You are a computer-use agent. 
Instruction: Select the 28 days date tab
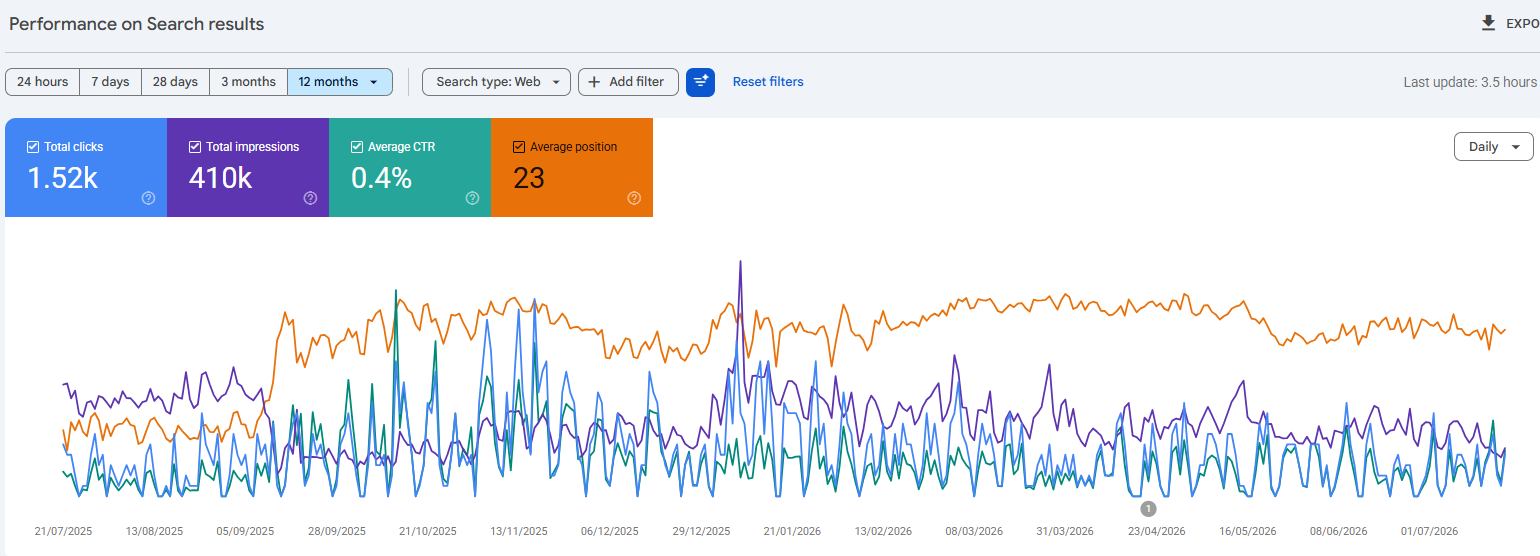click(x=175, y=82)
